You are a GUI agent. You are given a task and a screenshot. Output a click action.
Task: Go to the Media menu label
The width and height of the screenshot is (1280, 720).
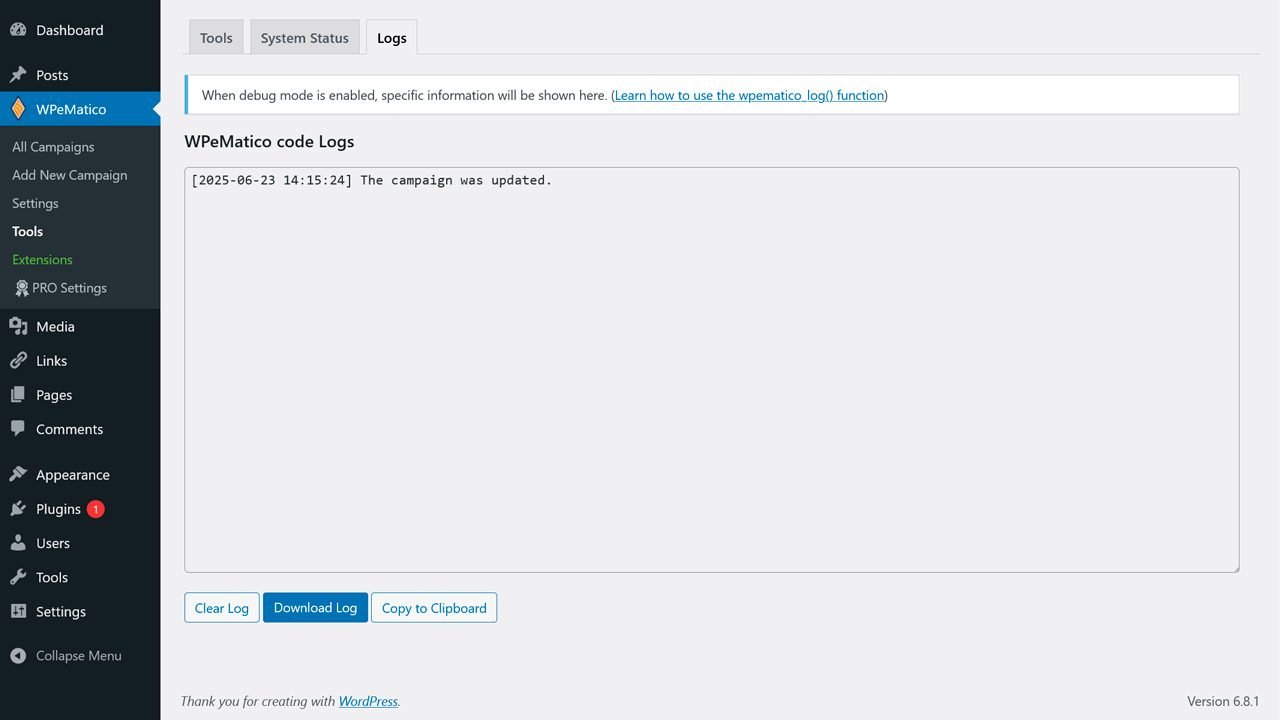tap(55, 326)
